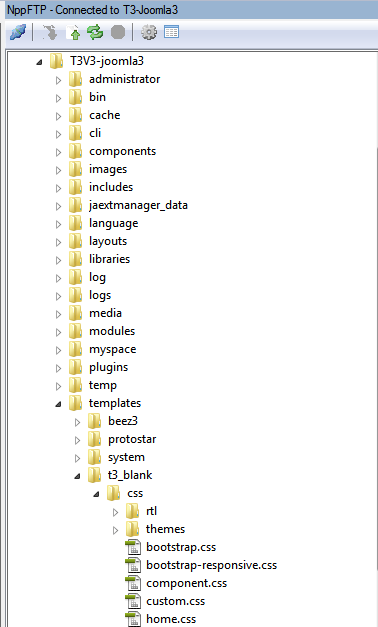The height and width of the screenshot is (627, 378).
Task: Expand the cache folder node
Action: pyautogui.click(x=58, y=116)
